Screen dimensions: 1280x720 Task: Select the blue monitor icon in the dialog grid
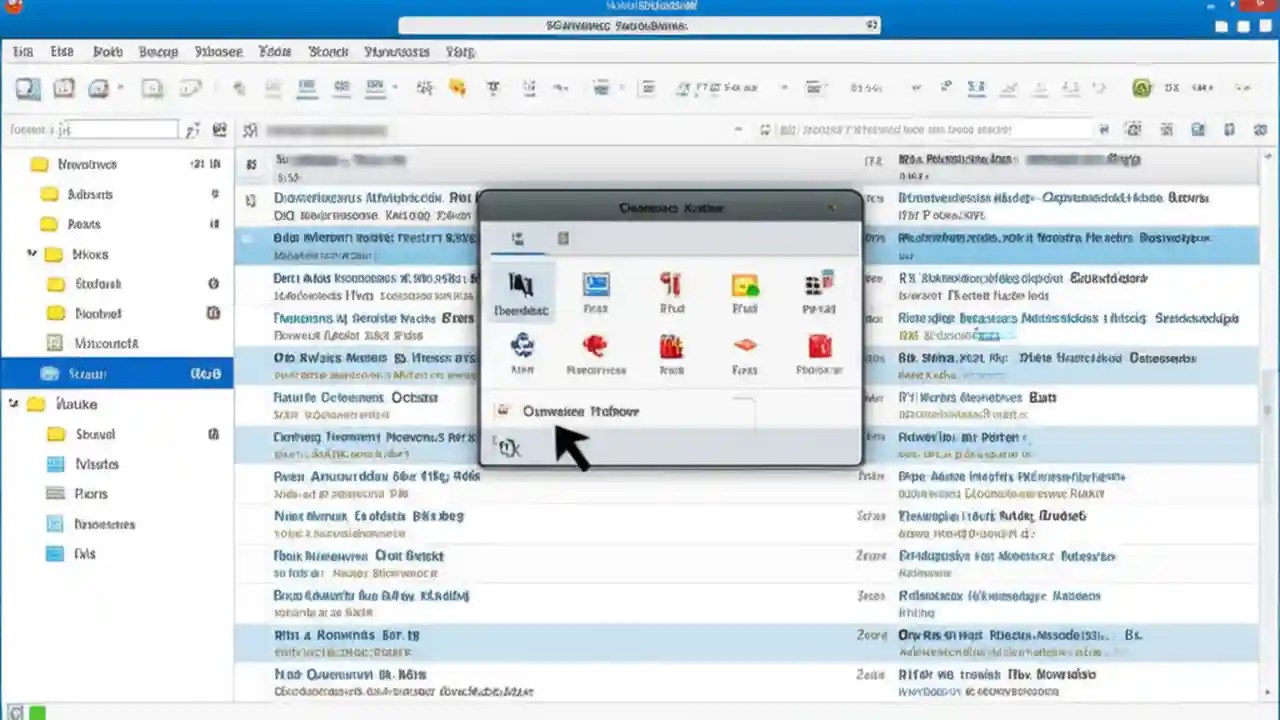(x=596, y=285)
